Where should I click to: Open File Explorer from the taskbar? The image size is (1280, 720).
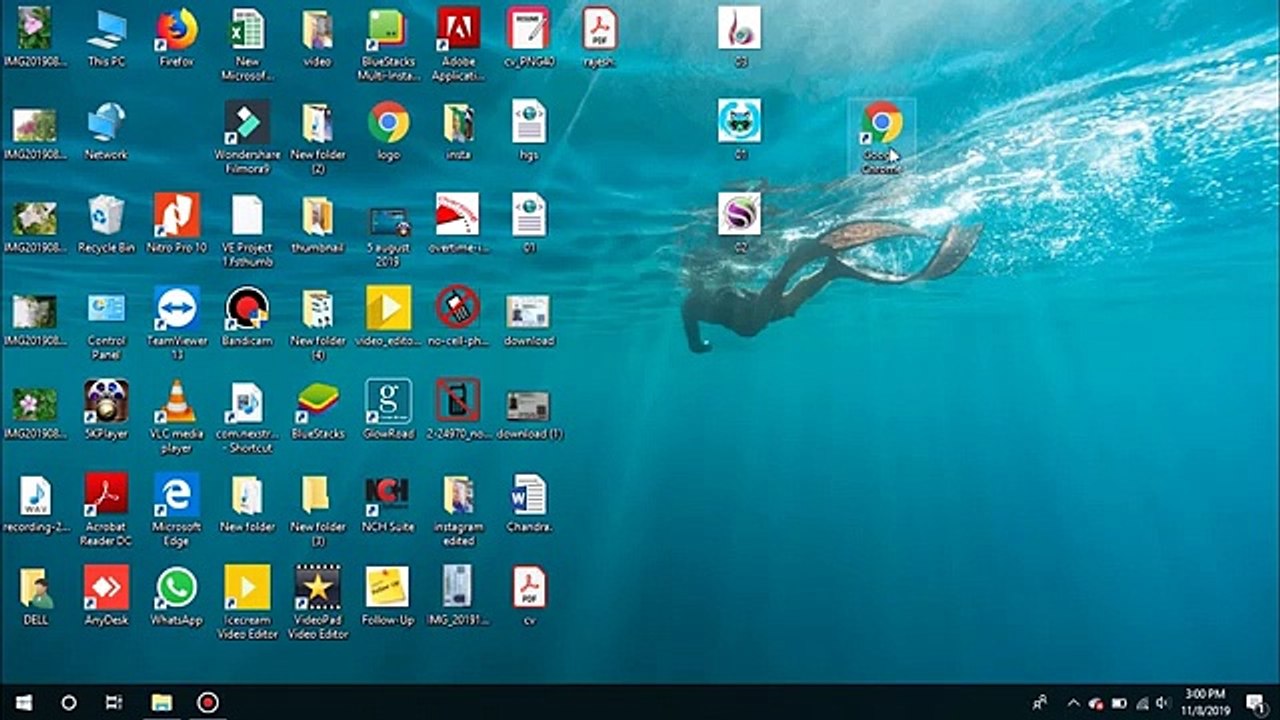[x=162, y=702]
